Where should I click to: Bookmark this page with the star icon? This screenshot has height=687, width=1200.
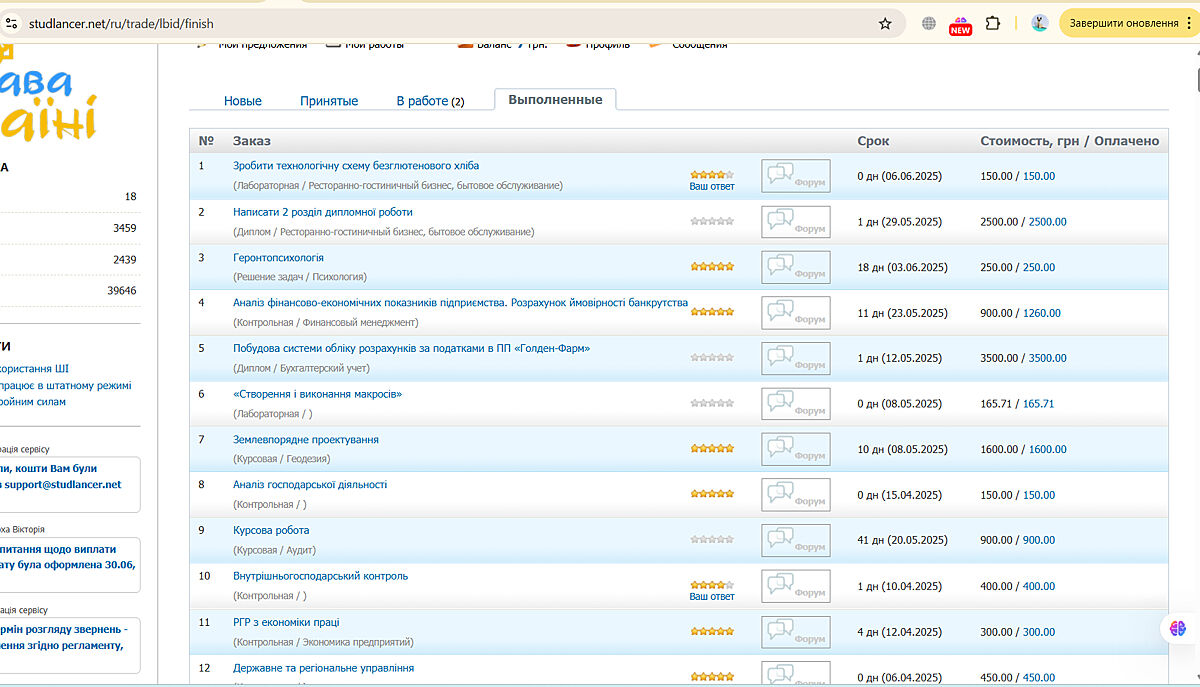click(885, 23)
